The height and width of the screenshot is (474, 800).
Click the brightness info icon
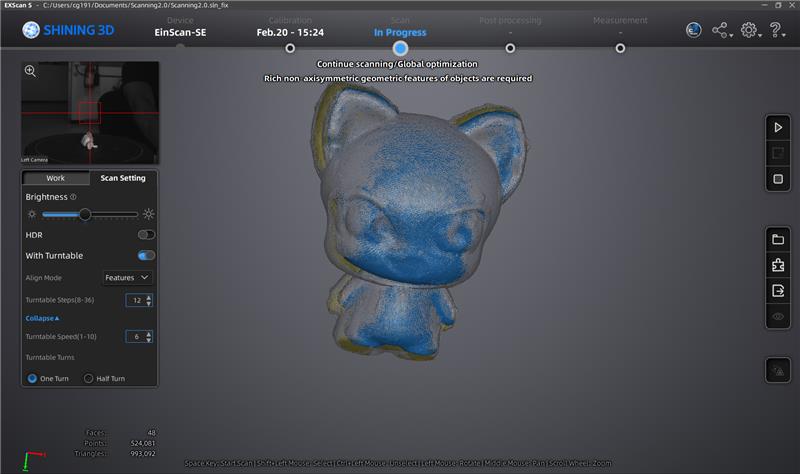(x=73, y=197)
